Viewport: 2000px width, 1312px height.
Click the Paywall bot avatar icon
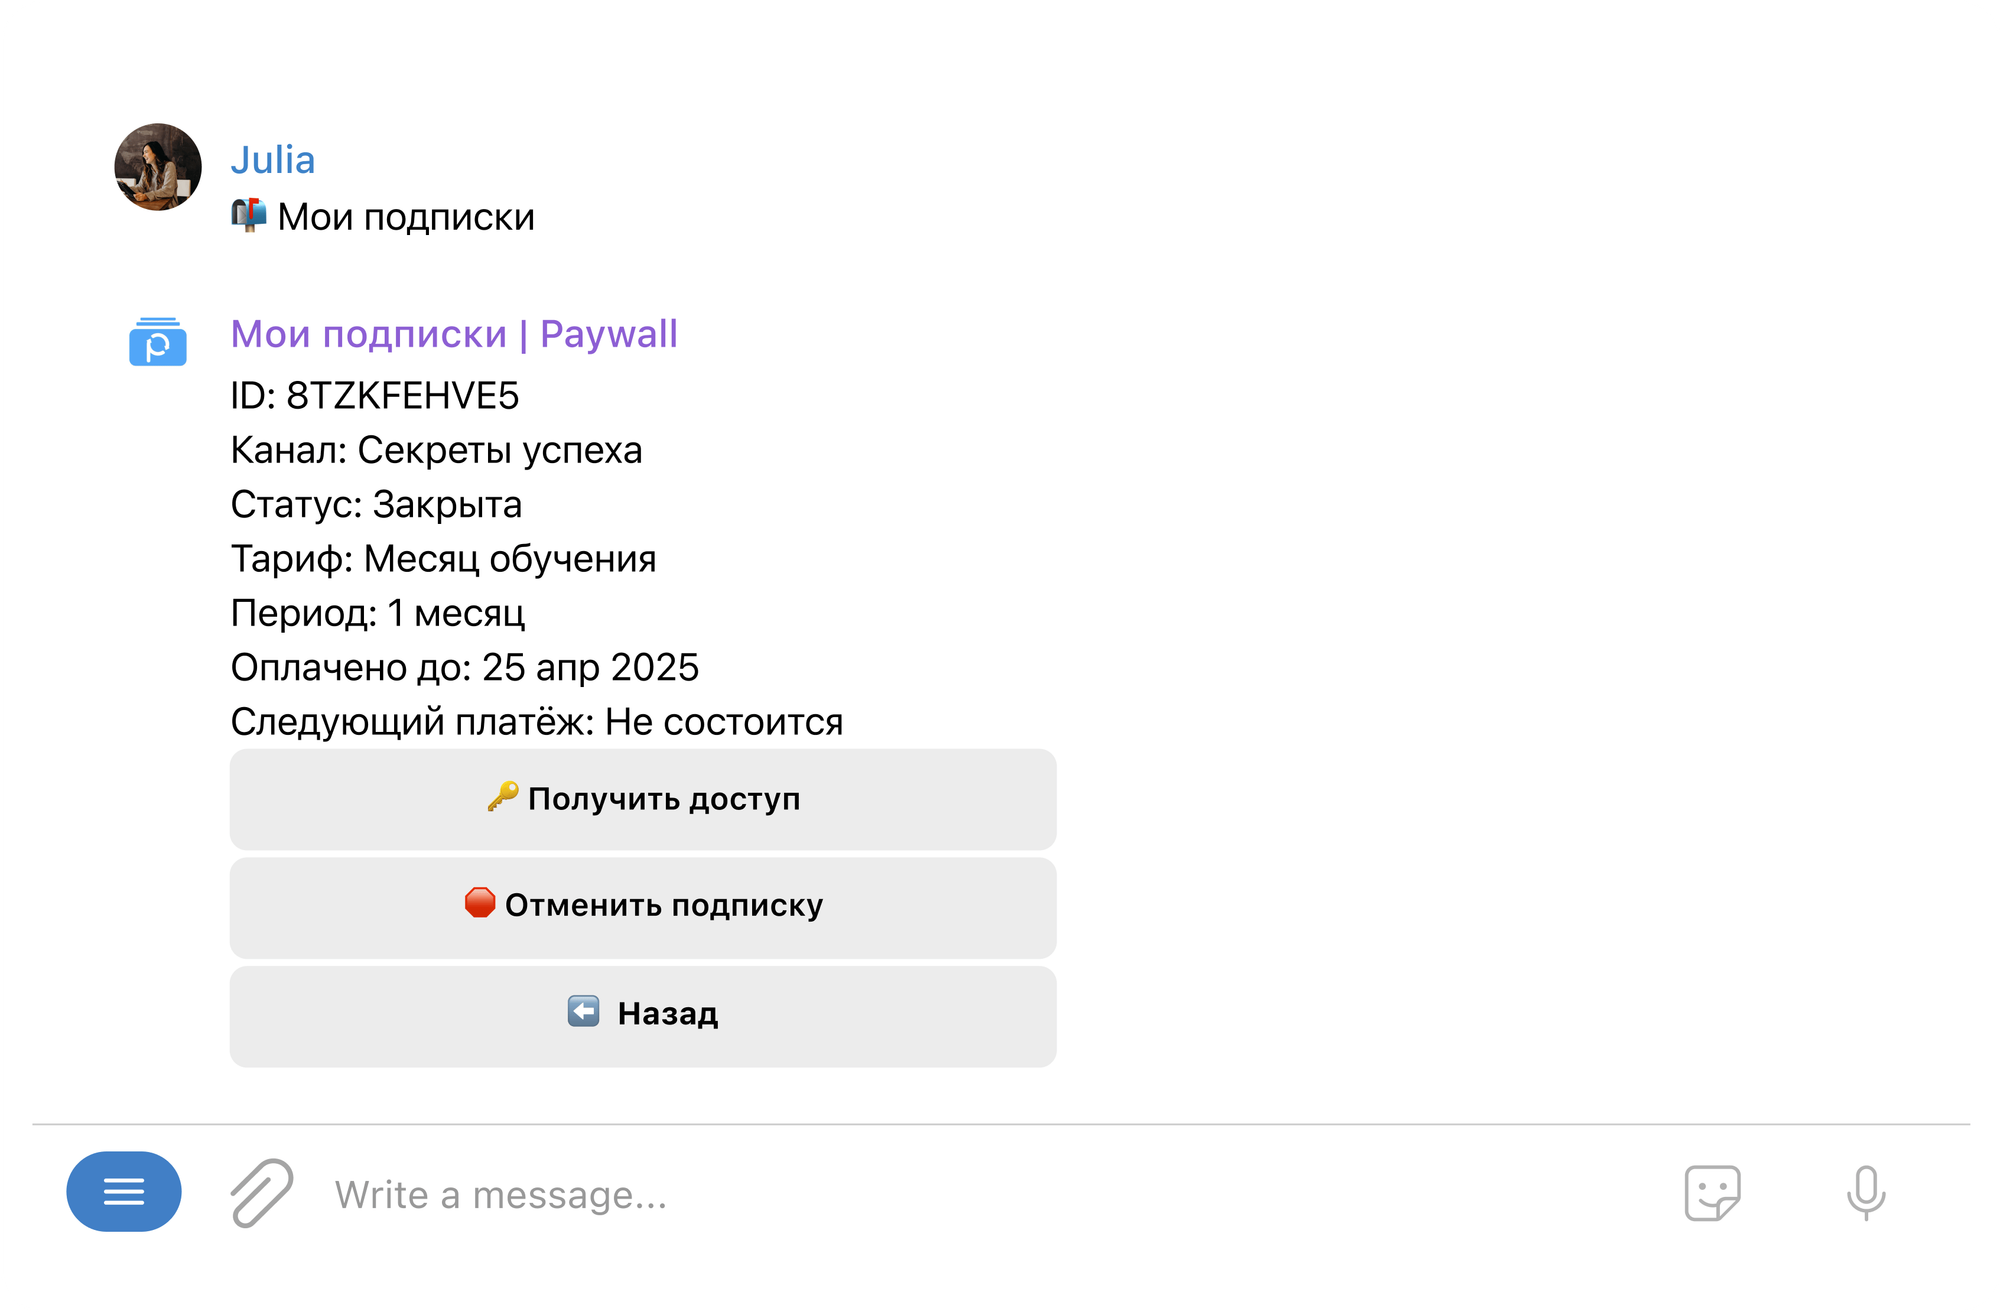click(x=158, y=342)
